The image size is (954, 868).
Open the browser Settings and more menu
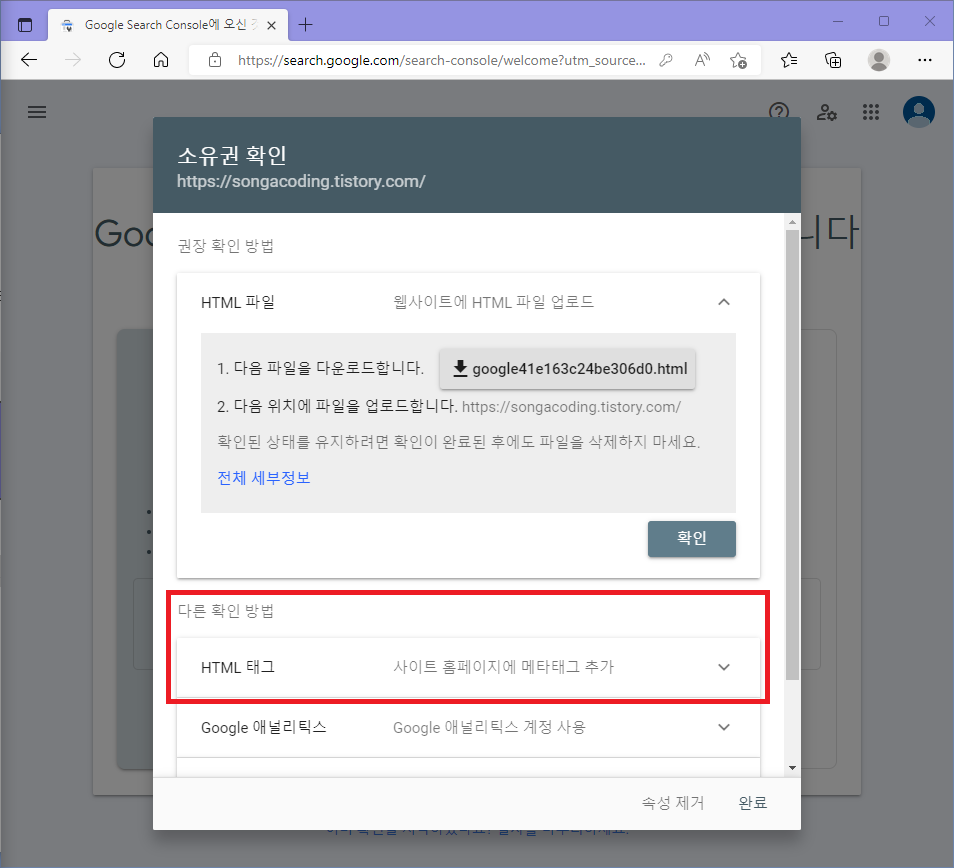coord(925,60)
